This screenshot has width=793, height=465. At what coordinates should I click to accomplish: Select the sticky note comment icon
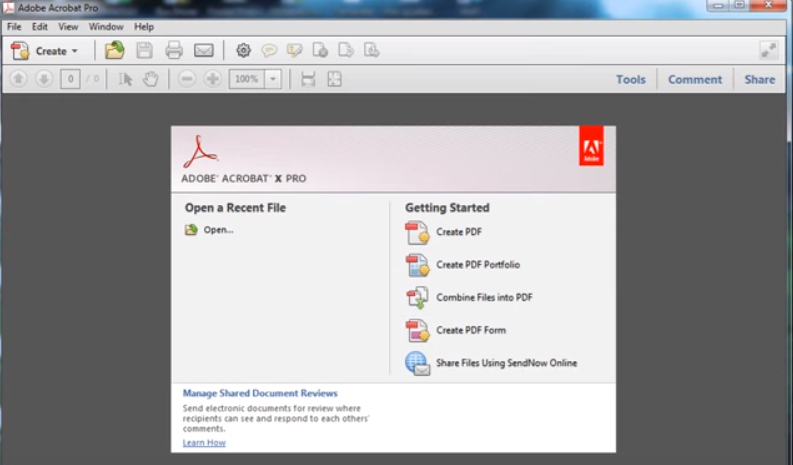point(269,50)
